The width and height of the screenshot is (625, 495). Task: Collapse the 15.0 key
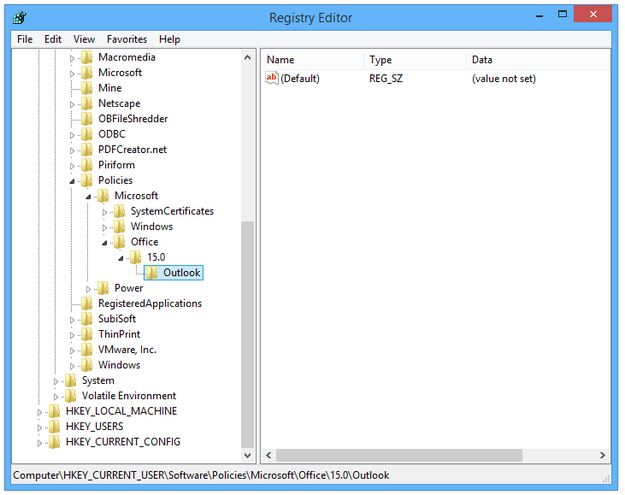pos(121,258)
